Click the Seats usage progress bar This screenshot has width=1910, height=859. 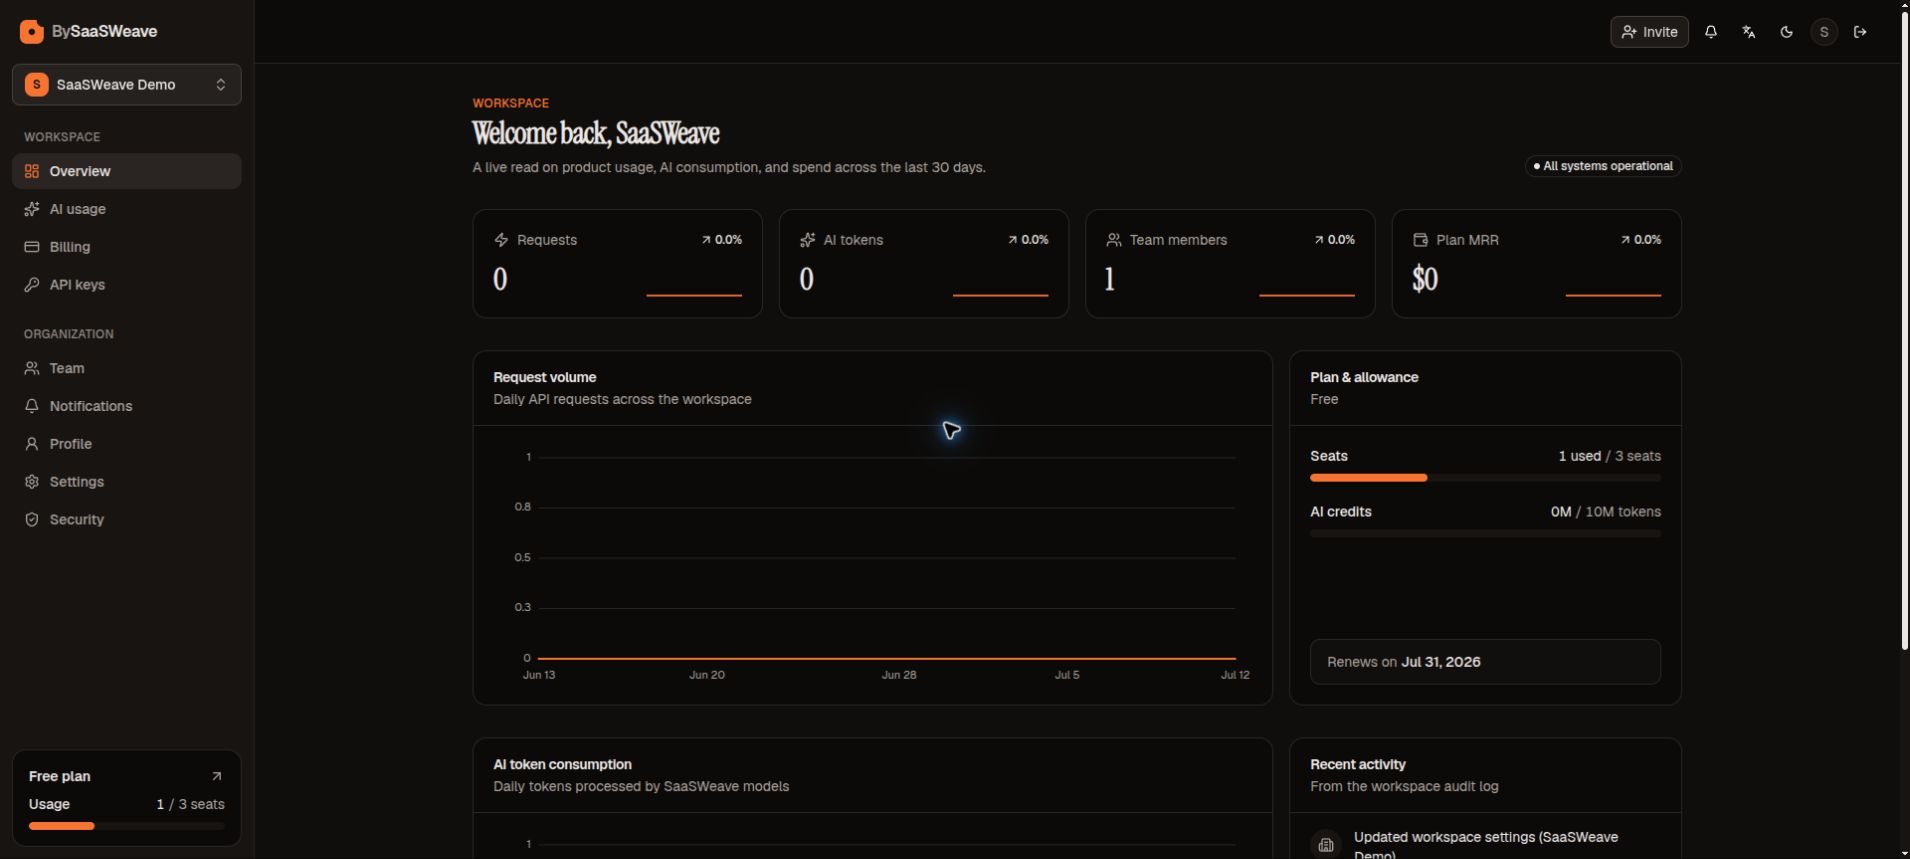[x=1485, y=478]
